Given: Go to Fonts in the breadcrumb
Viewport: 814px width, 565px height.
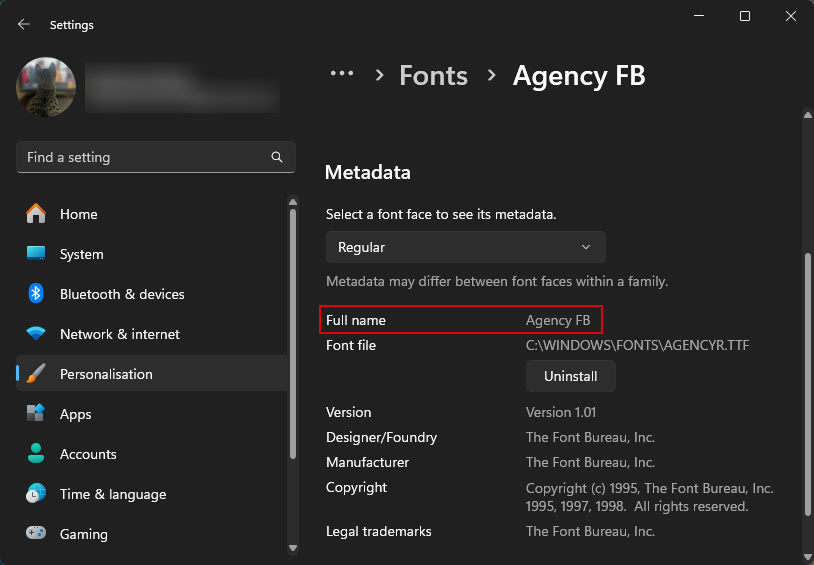Looking at the screenshot, I should 433,76.
